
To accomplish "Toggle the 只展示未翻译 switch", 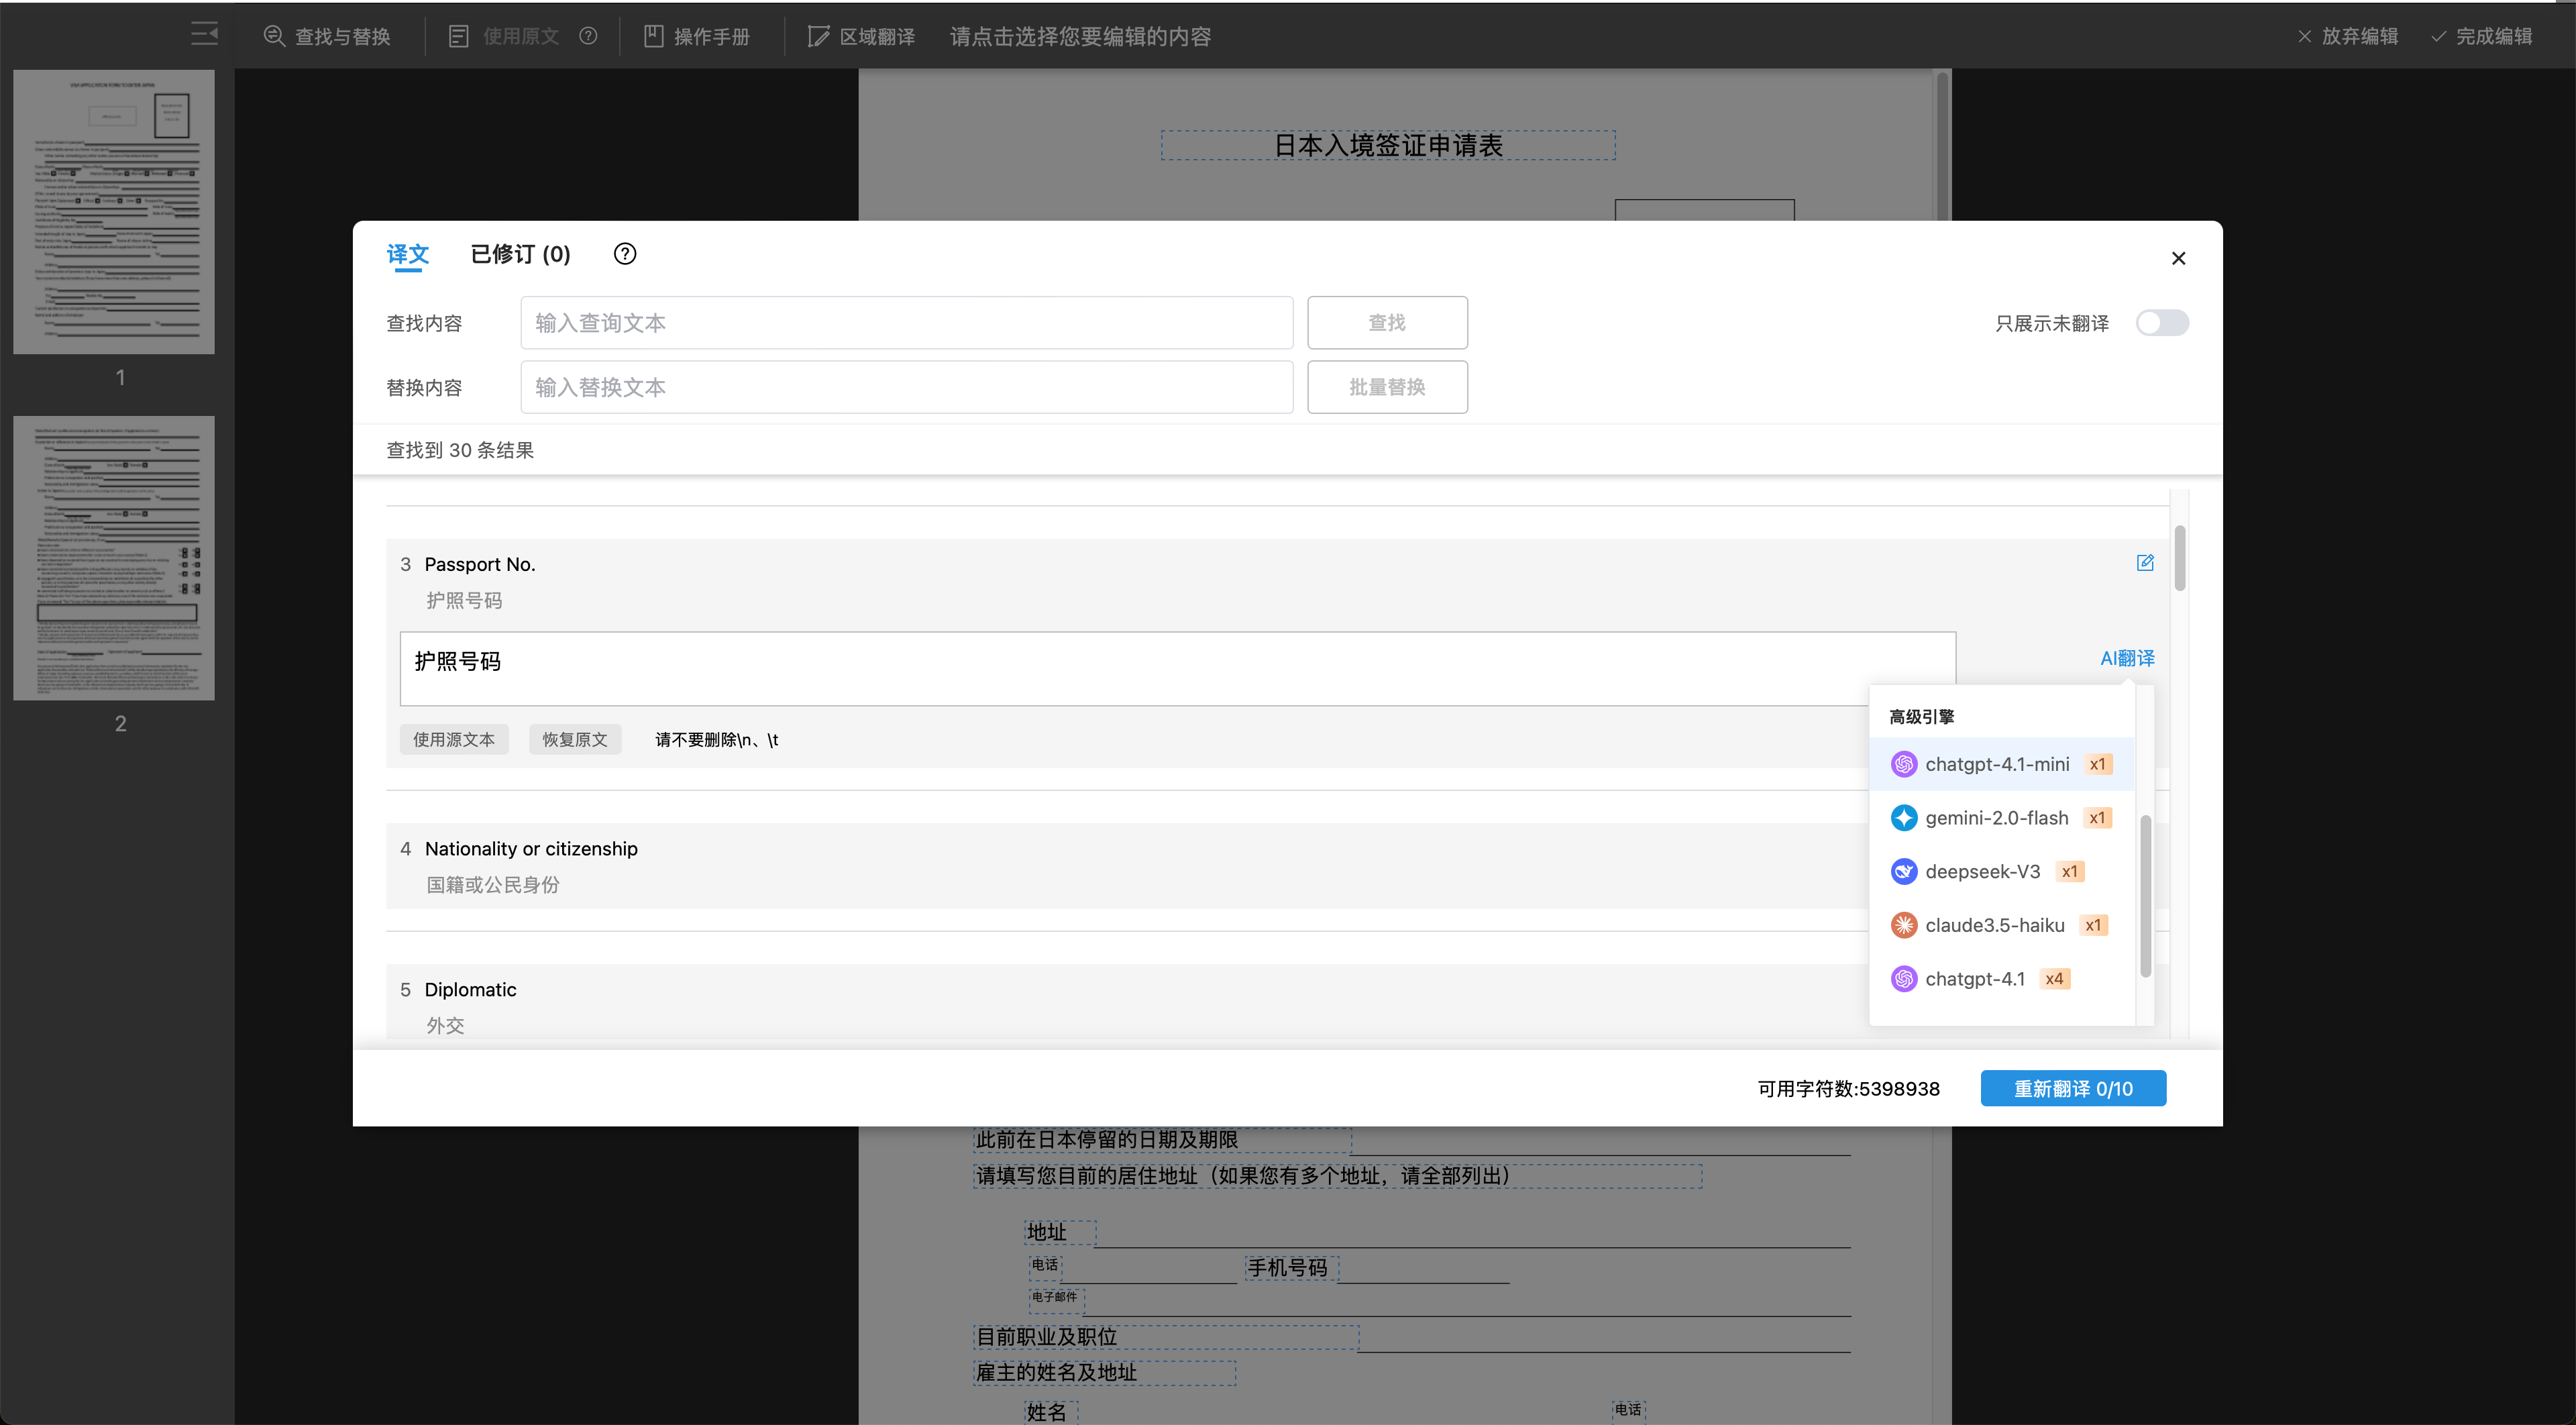I will pos(2161,323).
